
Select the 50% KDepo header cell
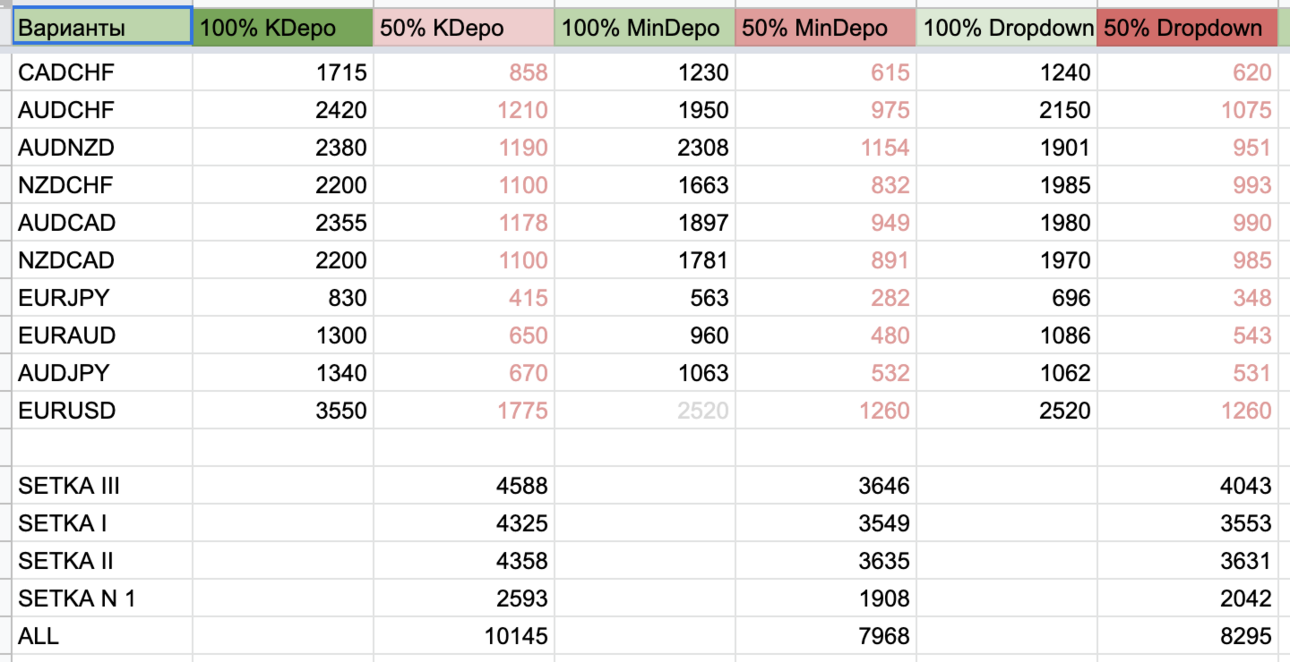point(464,27)
